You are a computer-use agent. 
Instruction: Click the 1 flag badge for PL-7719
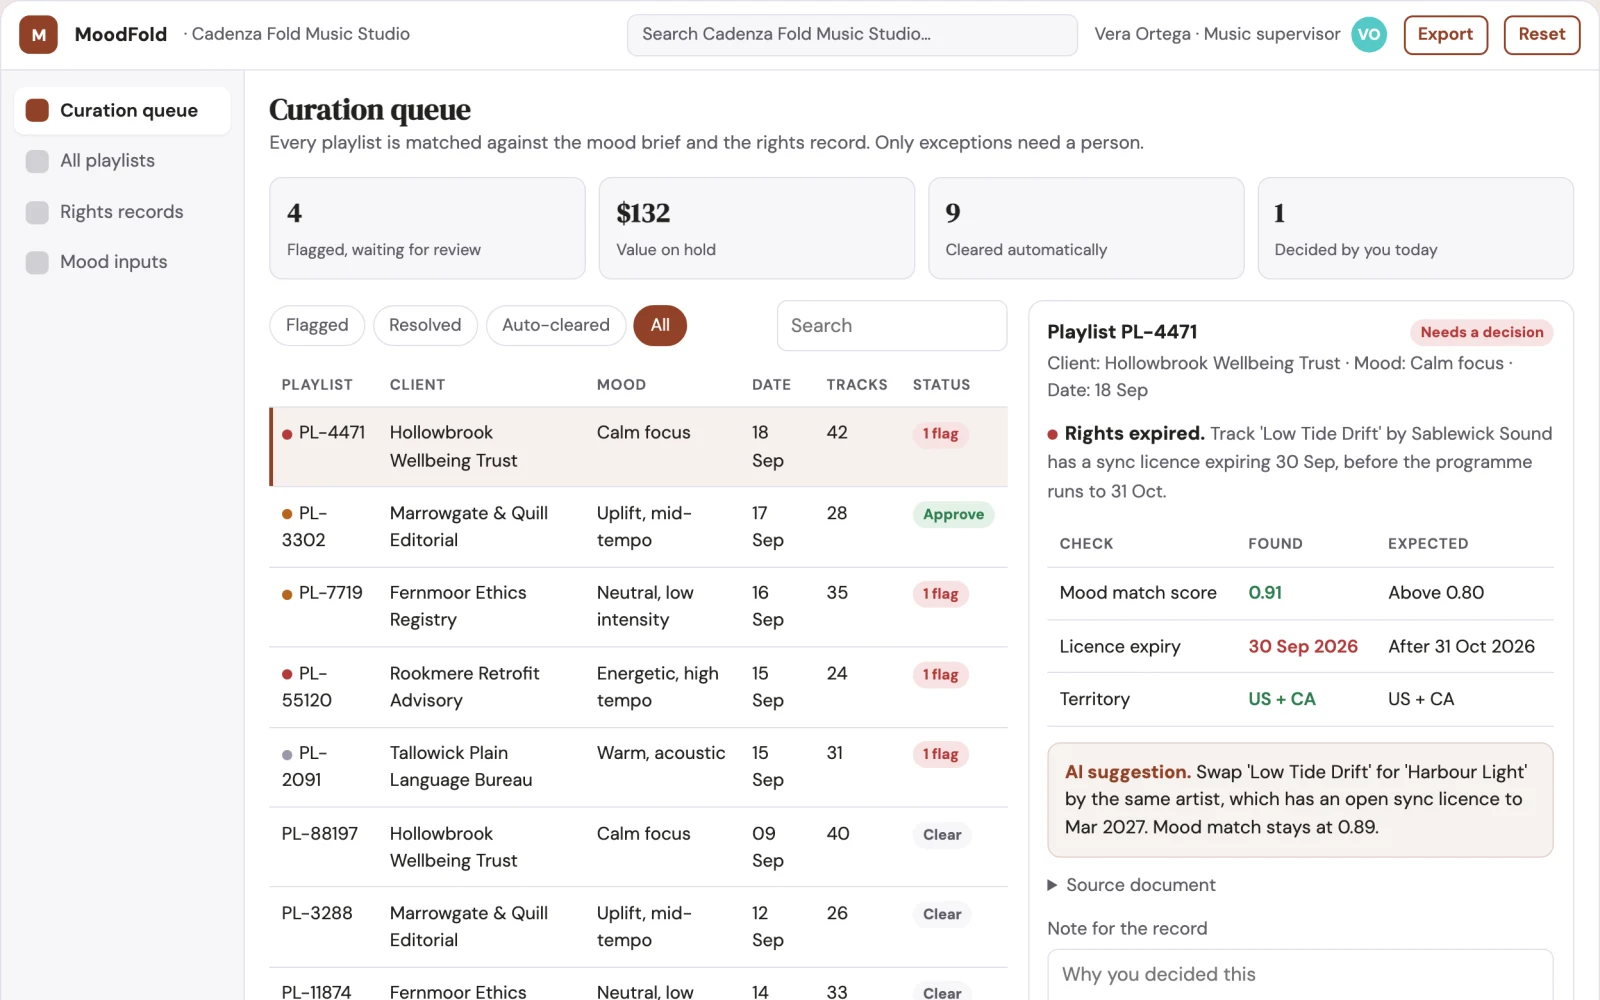[940, 594]
